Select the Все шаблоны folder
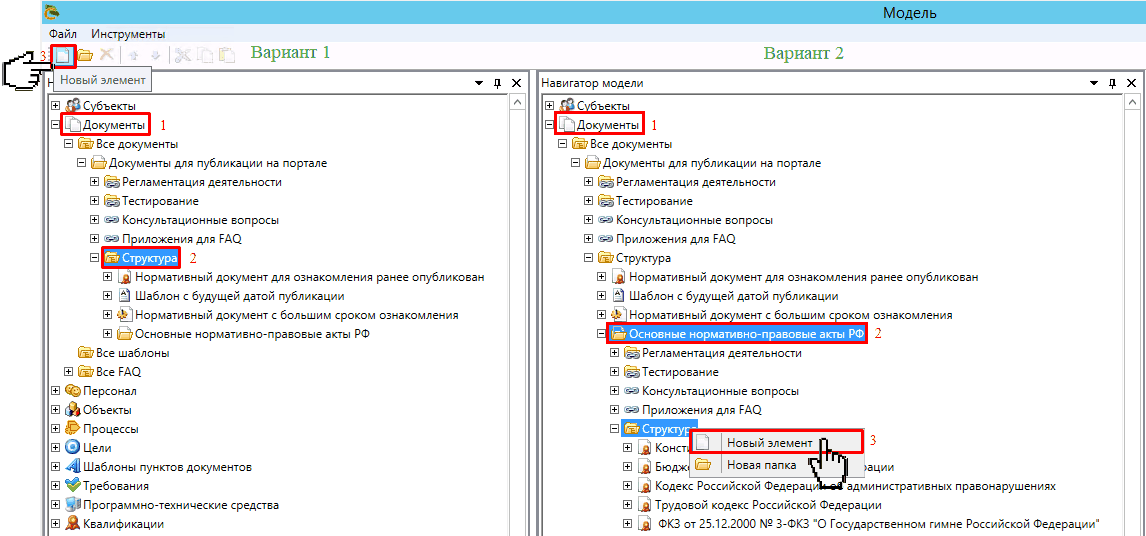This screenshot has width=1146, height=536. coord(132,353)
